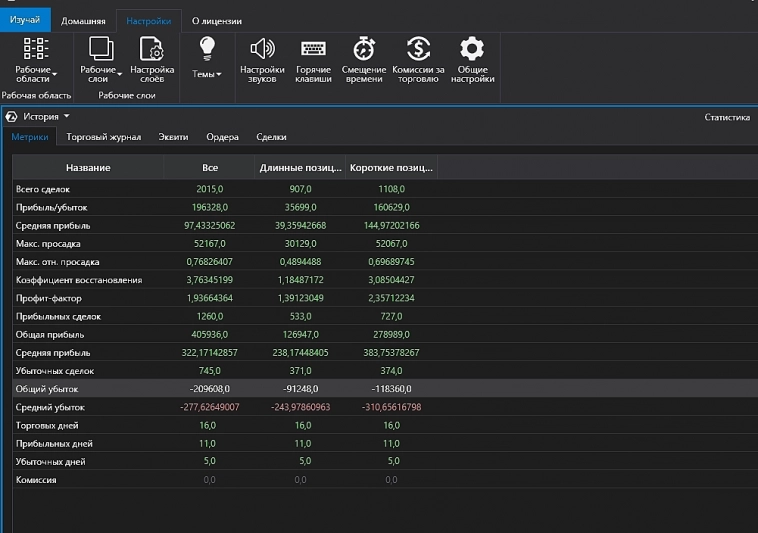758x533 pixels.
Task: Expand the Темы dropdown arrow
Action: (219, 74)
